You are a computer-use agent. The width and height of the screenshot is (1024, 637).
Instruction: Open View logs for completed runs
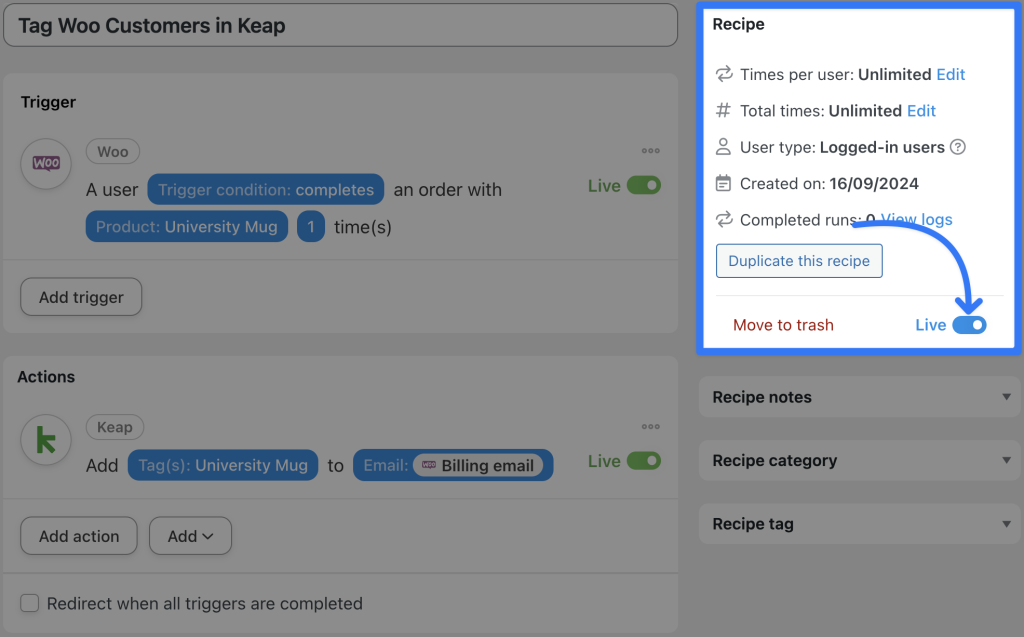pyautogui.click(x=916, y=219)
